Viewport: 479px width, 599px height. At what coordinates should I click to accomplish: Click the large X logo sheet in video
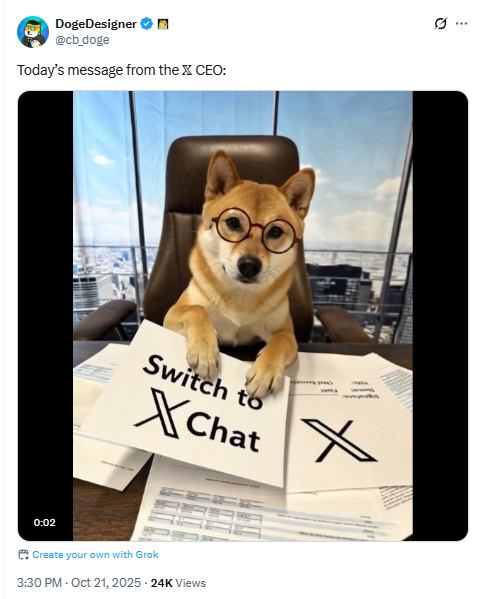[339, 439]
